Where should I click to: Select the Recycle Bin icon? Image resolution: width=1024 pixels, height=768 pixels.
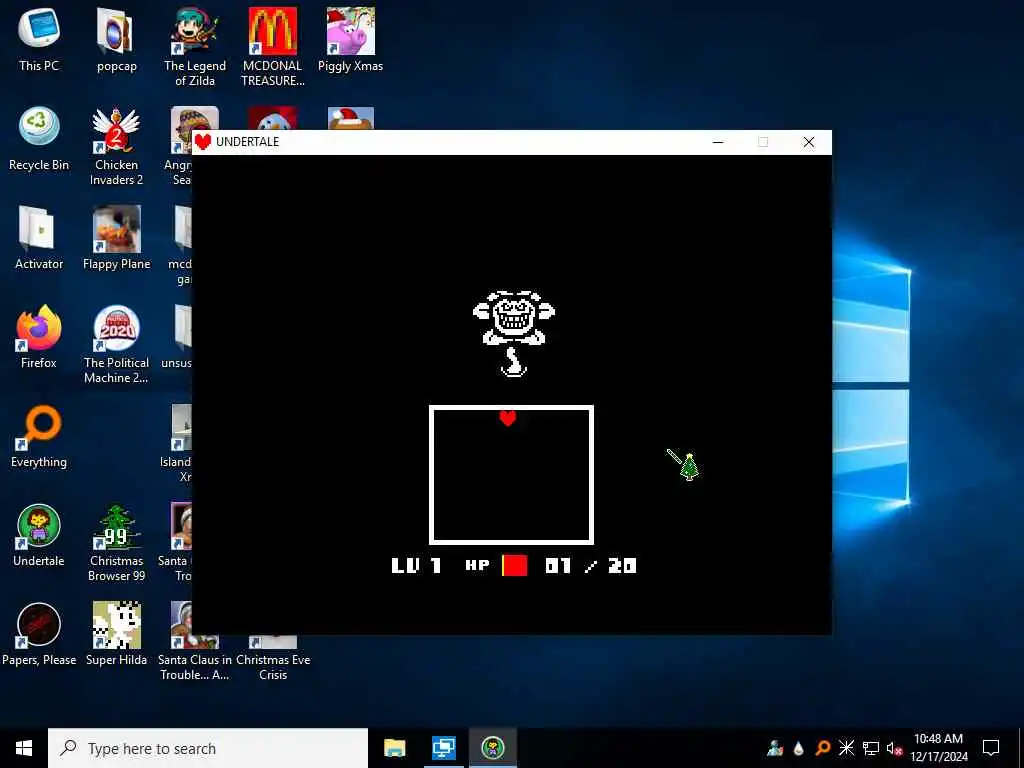(x=39, y=138)
